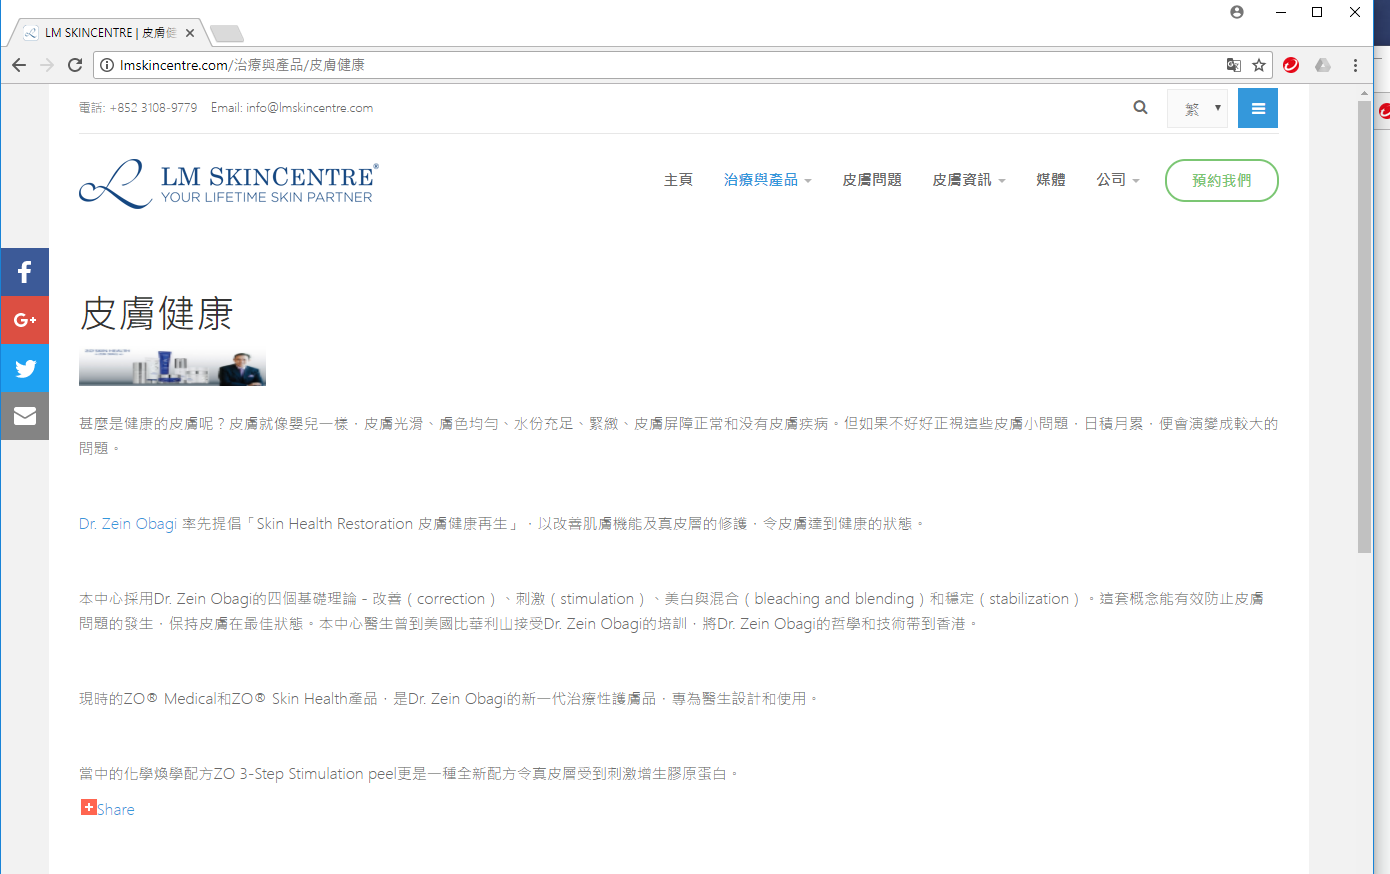1390x874 pixels.
Task: Open the translate page icon in address bar
Action: point(1234,65)
